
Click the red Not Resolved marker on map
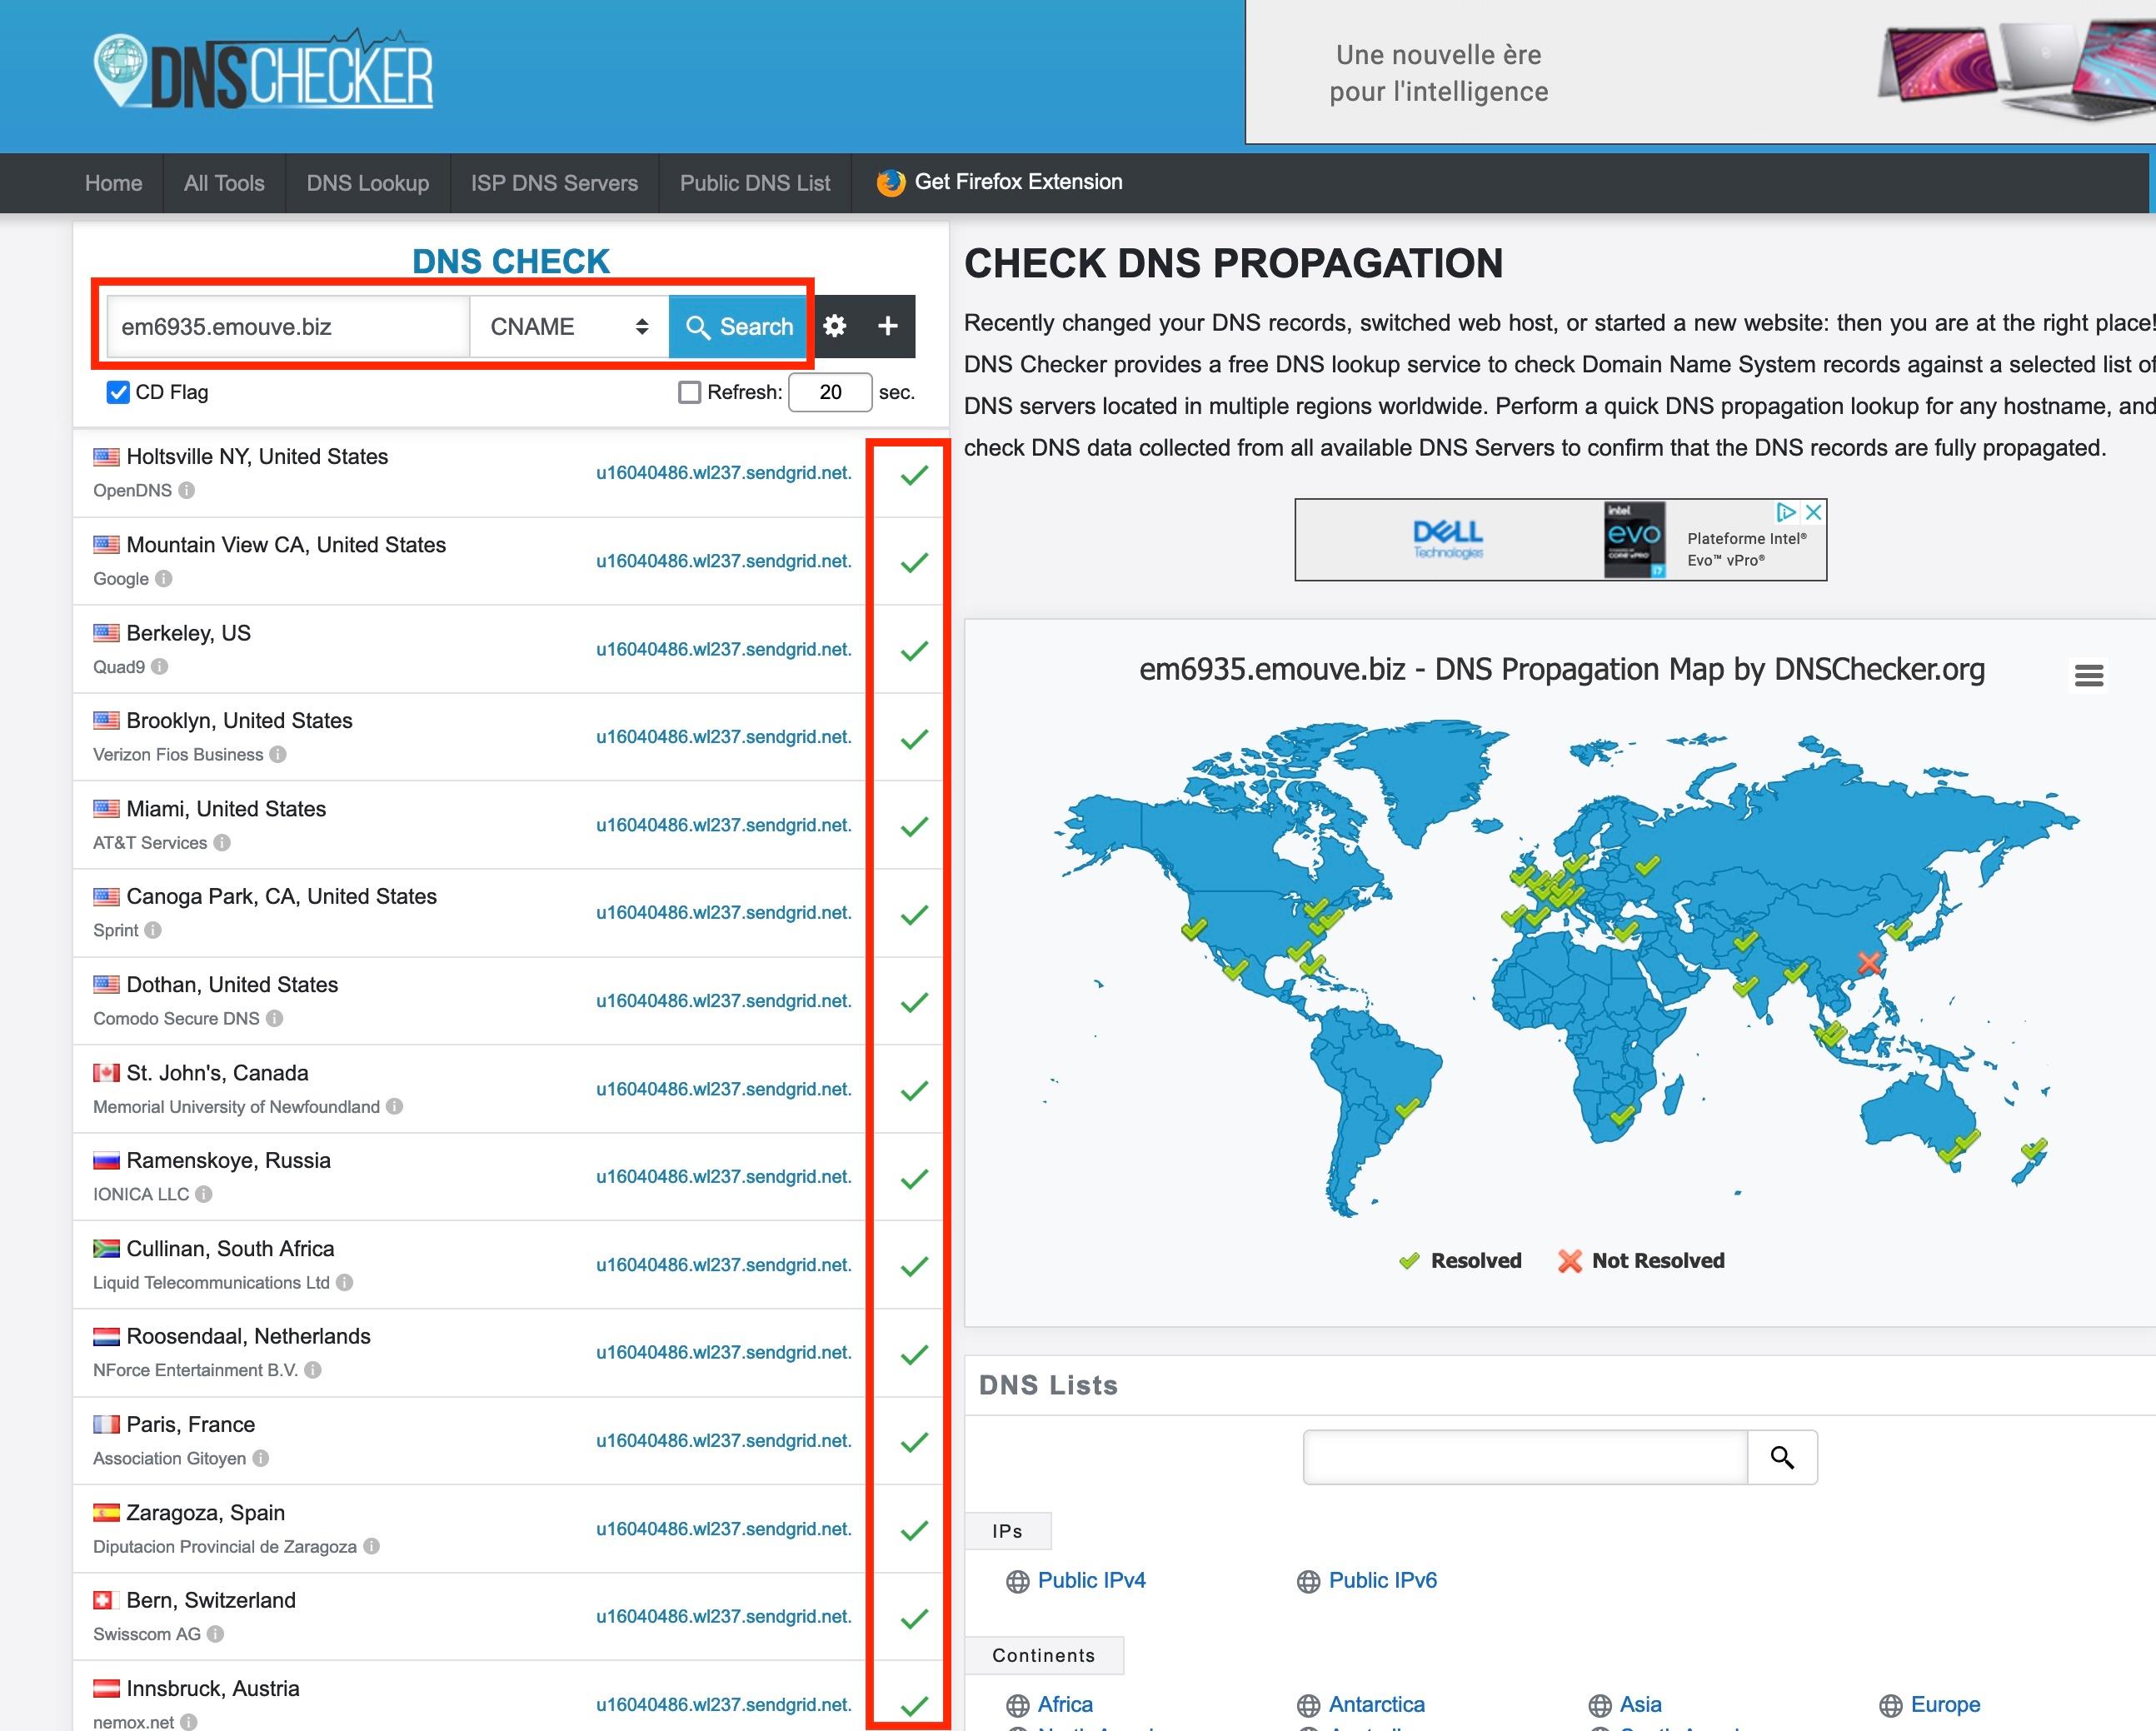1868,963
